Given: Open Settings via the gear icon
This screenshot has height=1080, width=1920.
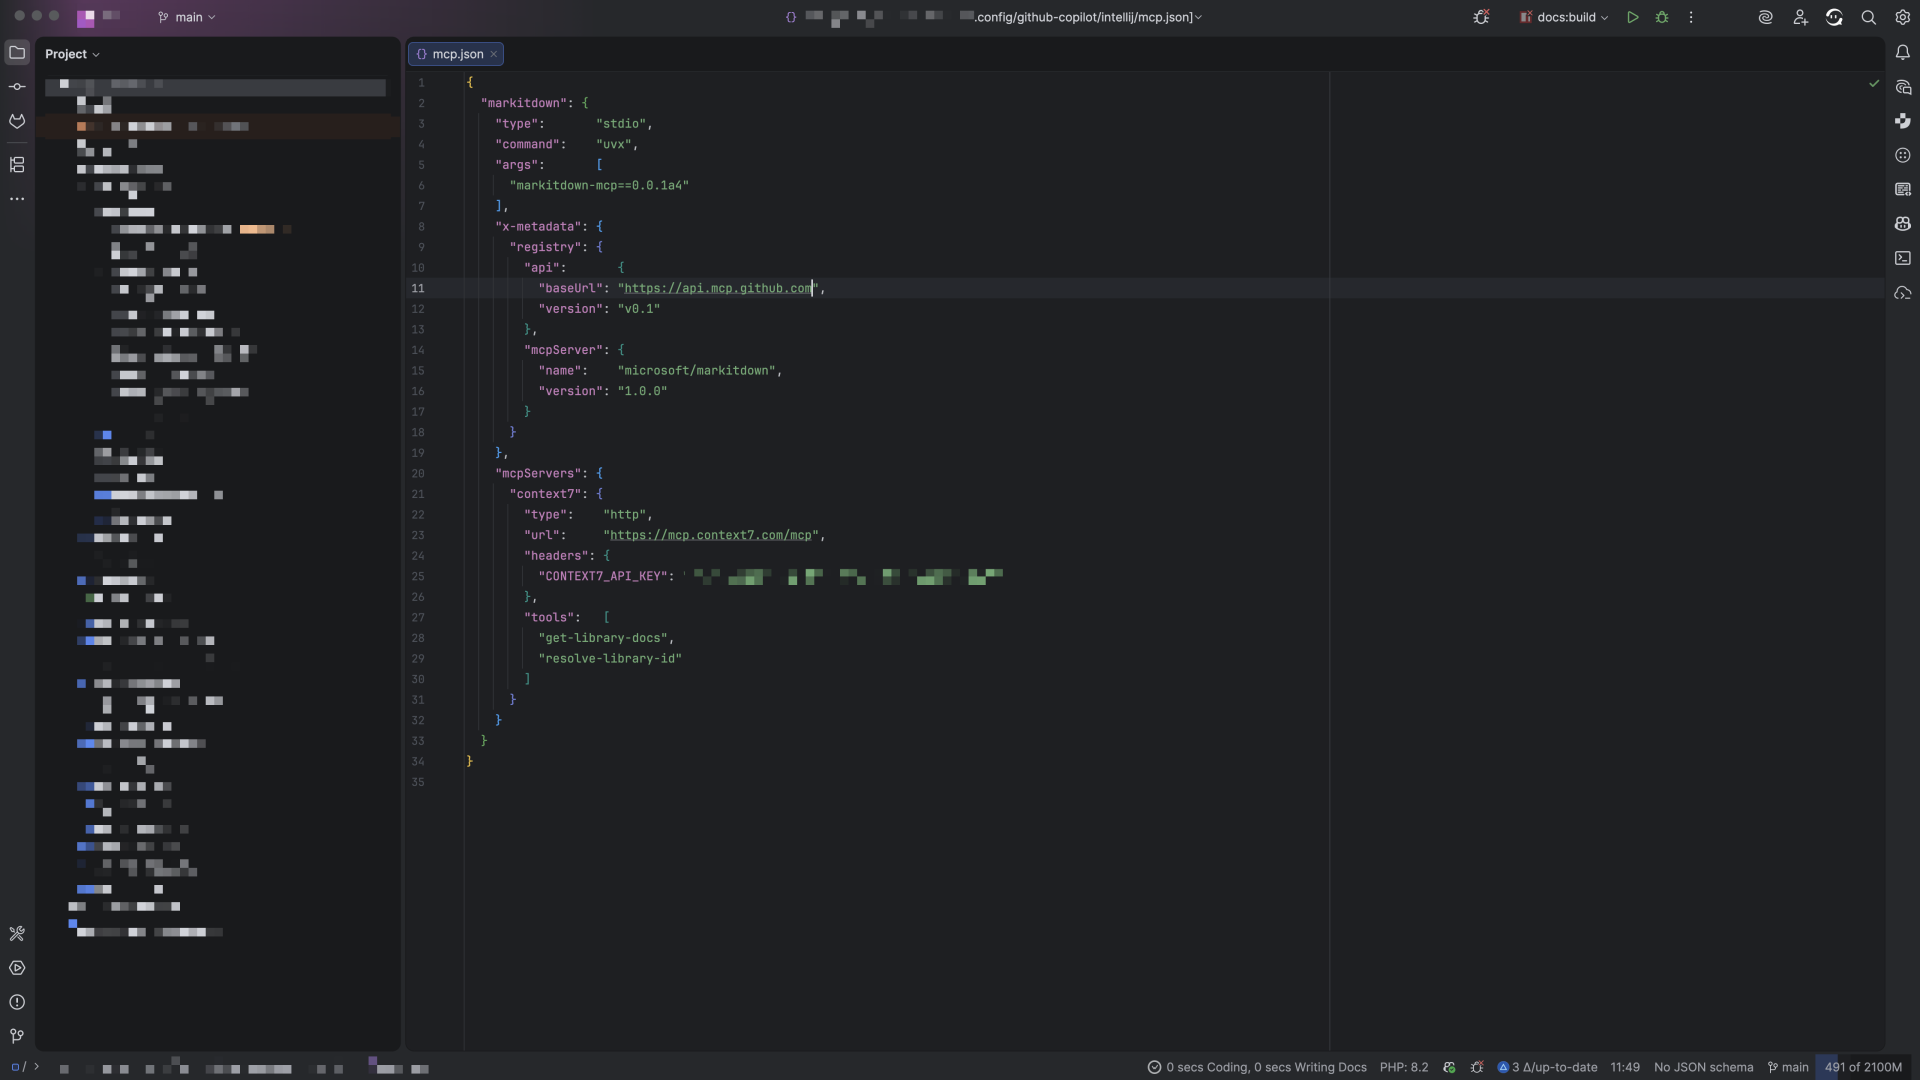Looking at the screenshot, I should [1902, 17].
